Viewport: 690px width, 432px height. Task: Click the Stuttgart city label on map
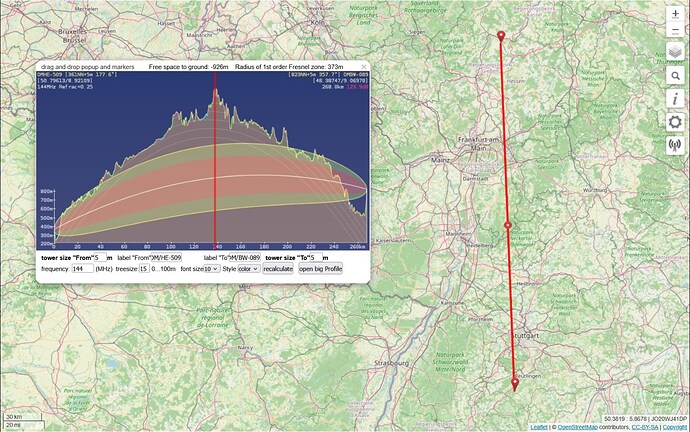pyautogui.click(x=525, y=335)
